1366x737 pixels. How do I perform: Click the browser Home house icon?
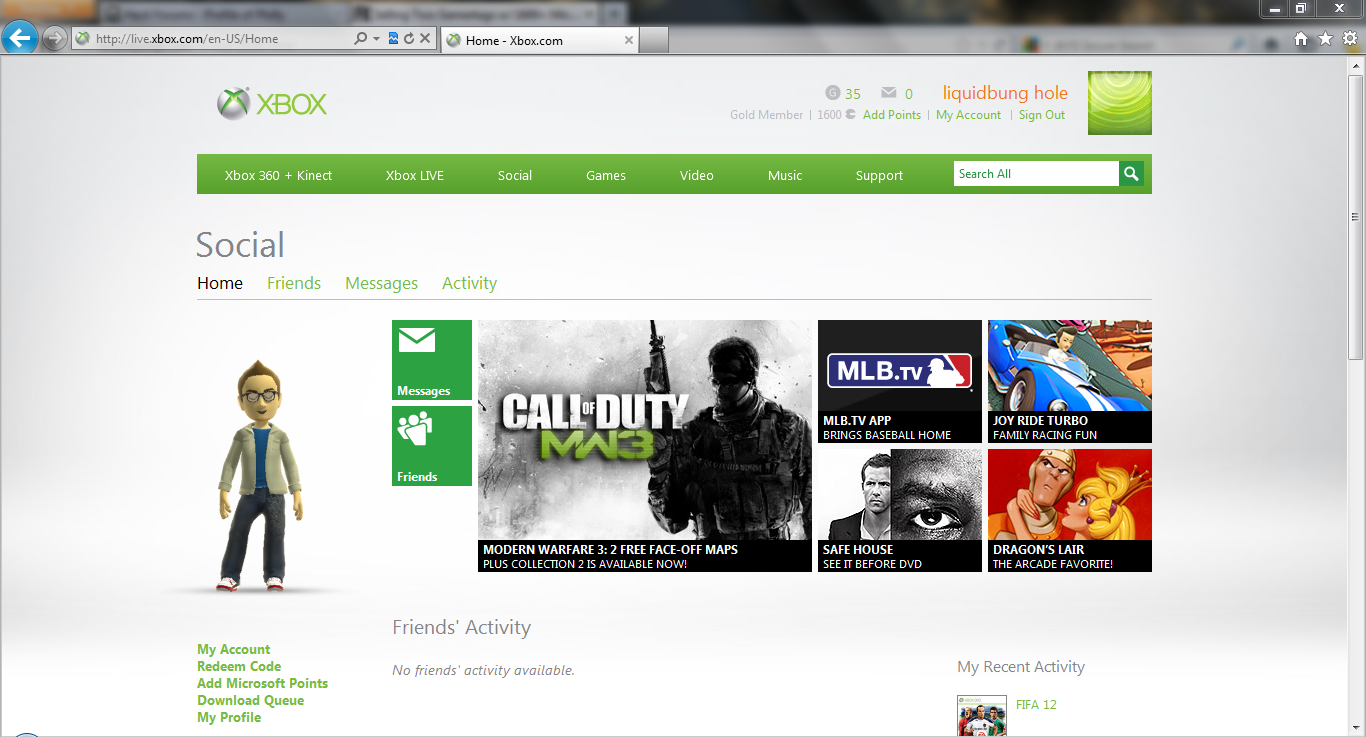point(1301,39)
